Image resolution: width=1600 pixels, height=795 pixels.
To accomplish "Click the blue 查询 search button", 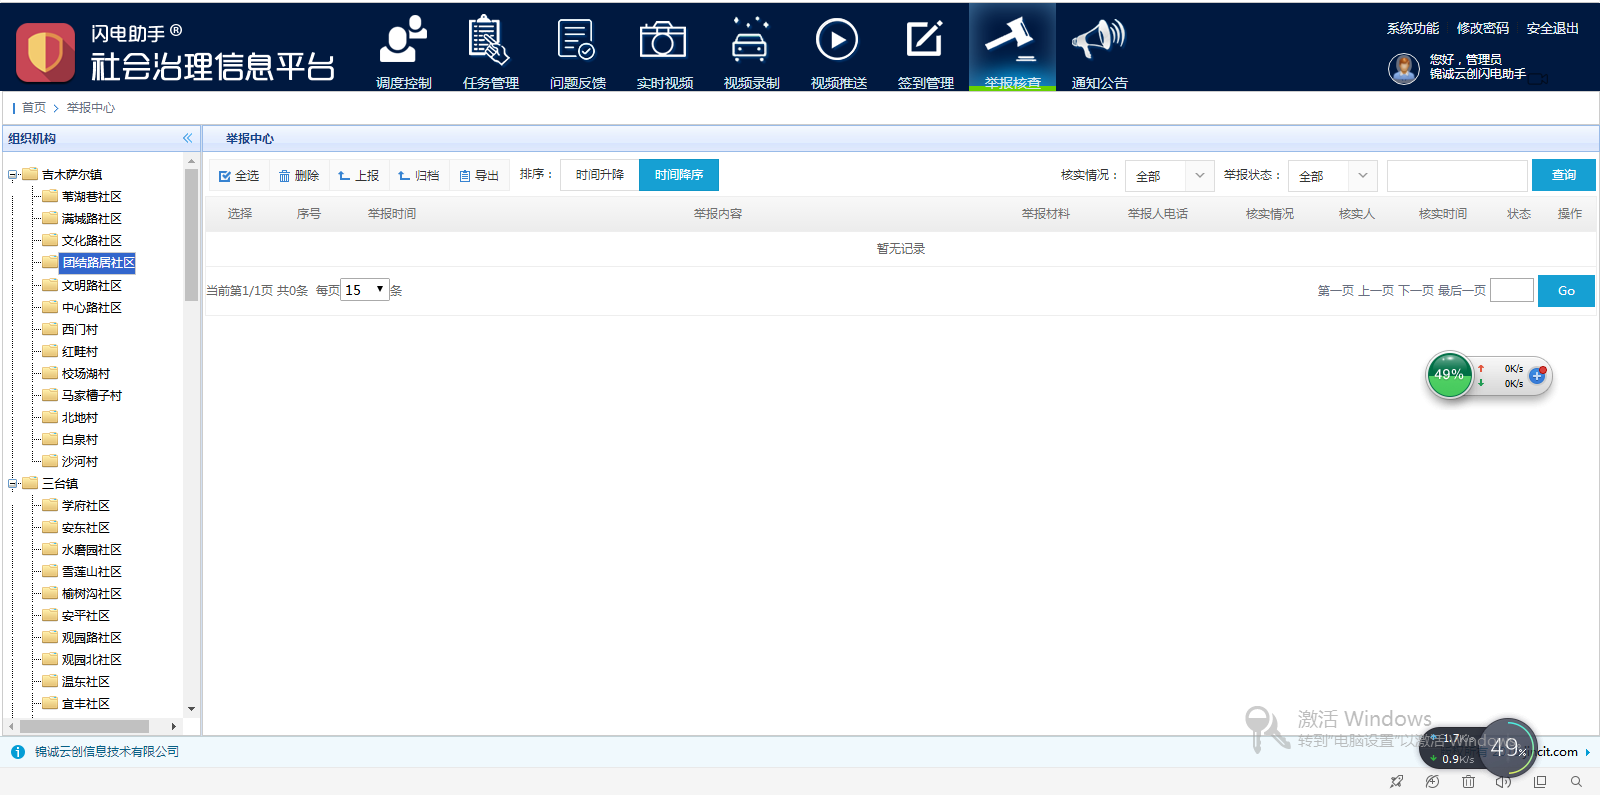I will point(1563,175).
